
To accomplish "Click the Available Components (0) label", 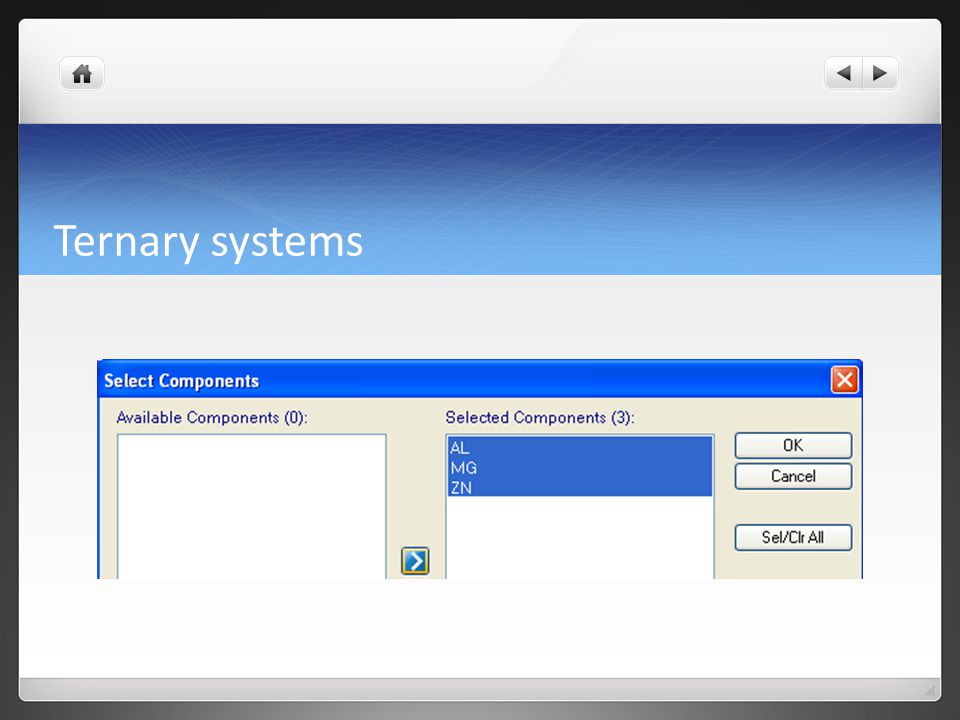I will pos(212,418).
